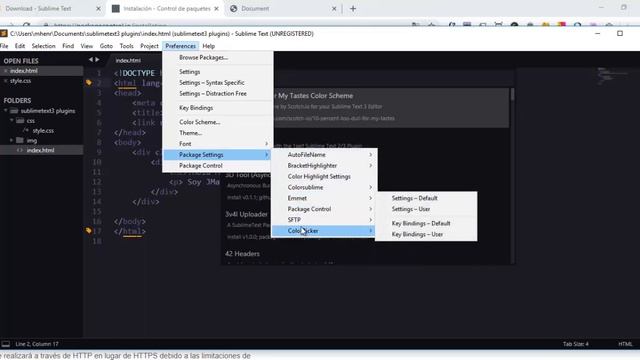
Task: Close the Instalación browser tab
Action: point(216,9)
